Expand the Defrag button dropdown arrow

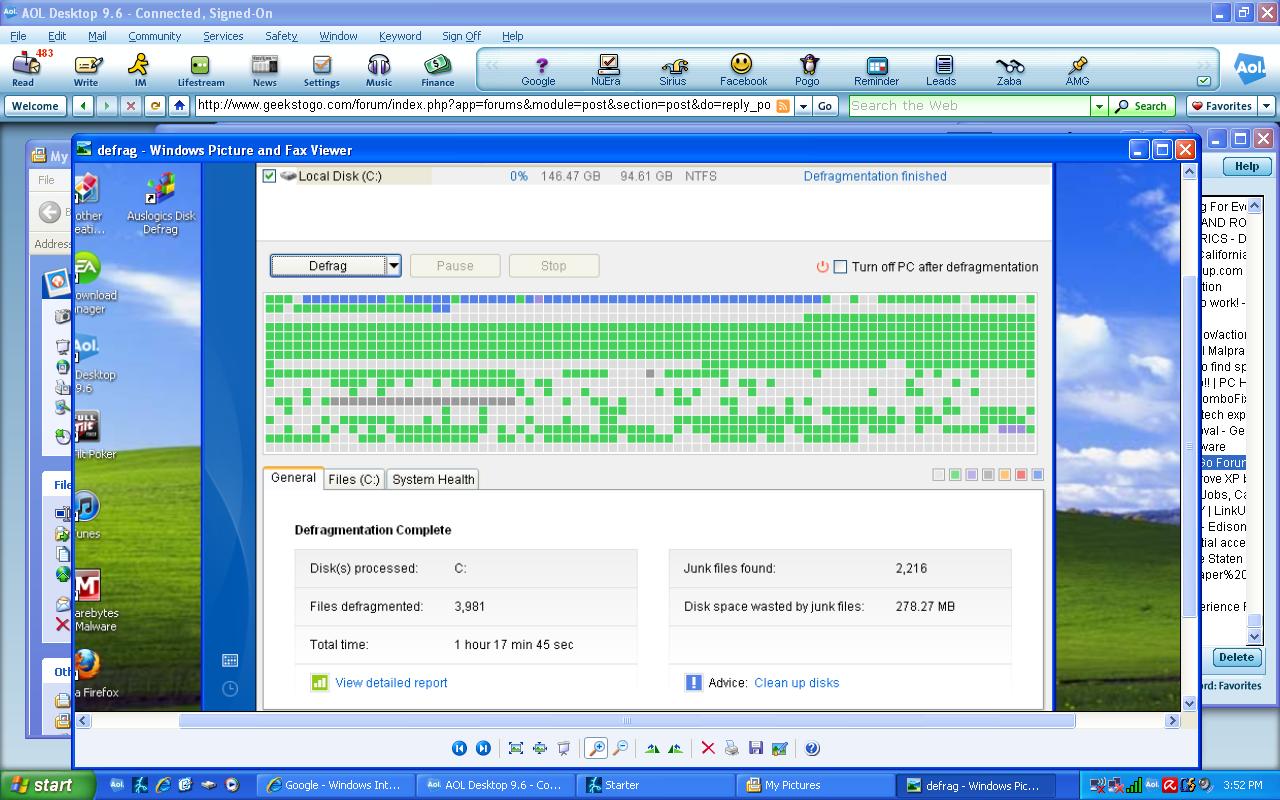click(x=393, y=266)
